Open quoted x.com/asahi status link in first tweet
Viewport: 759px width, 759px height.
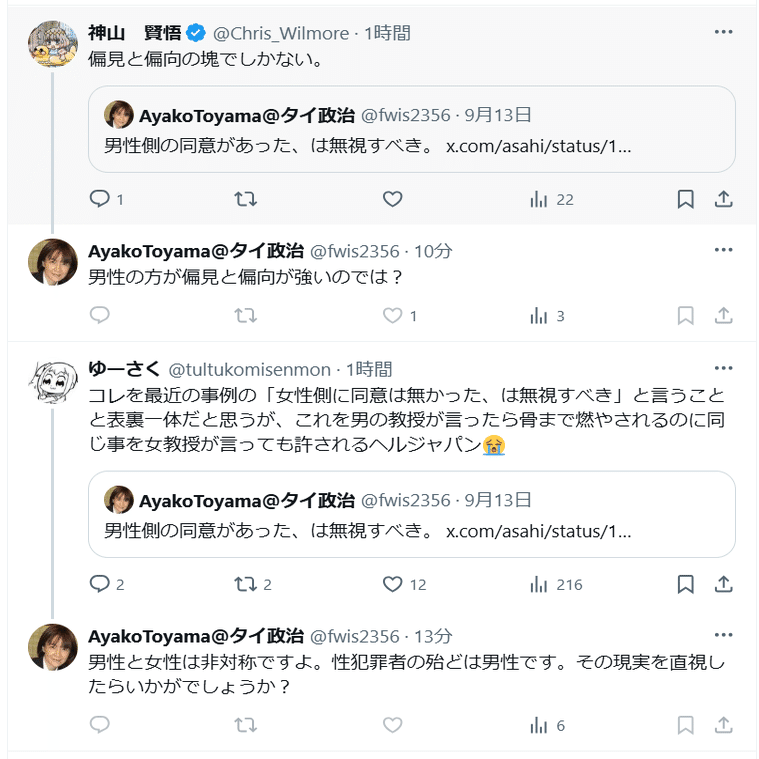click(x=538, y=145)
